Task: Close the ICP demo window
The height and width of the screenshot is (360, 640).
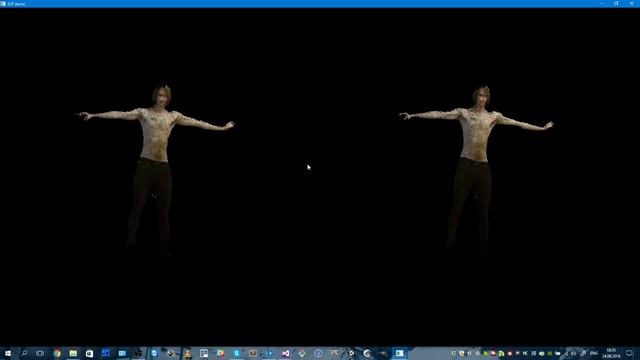Action: [x=631, y=4]
